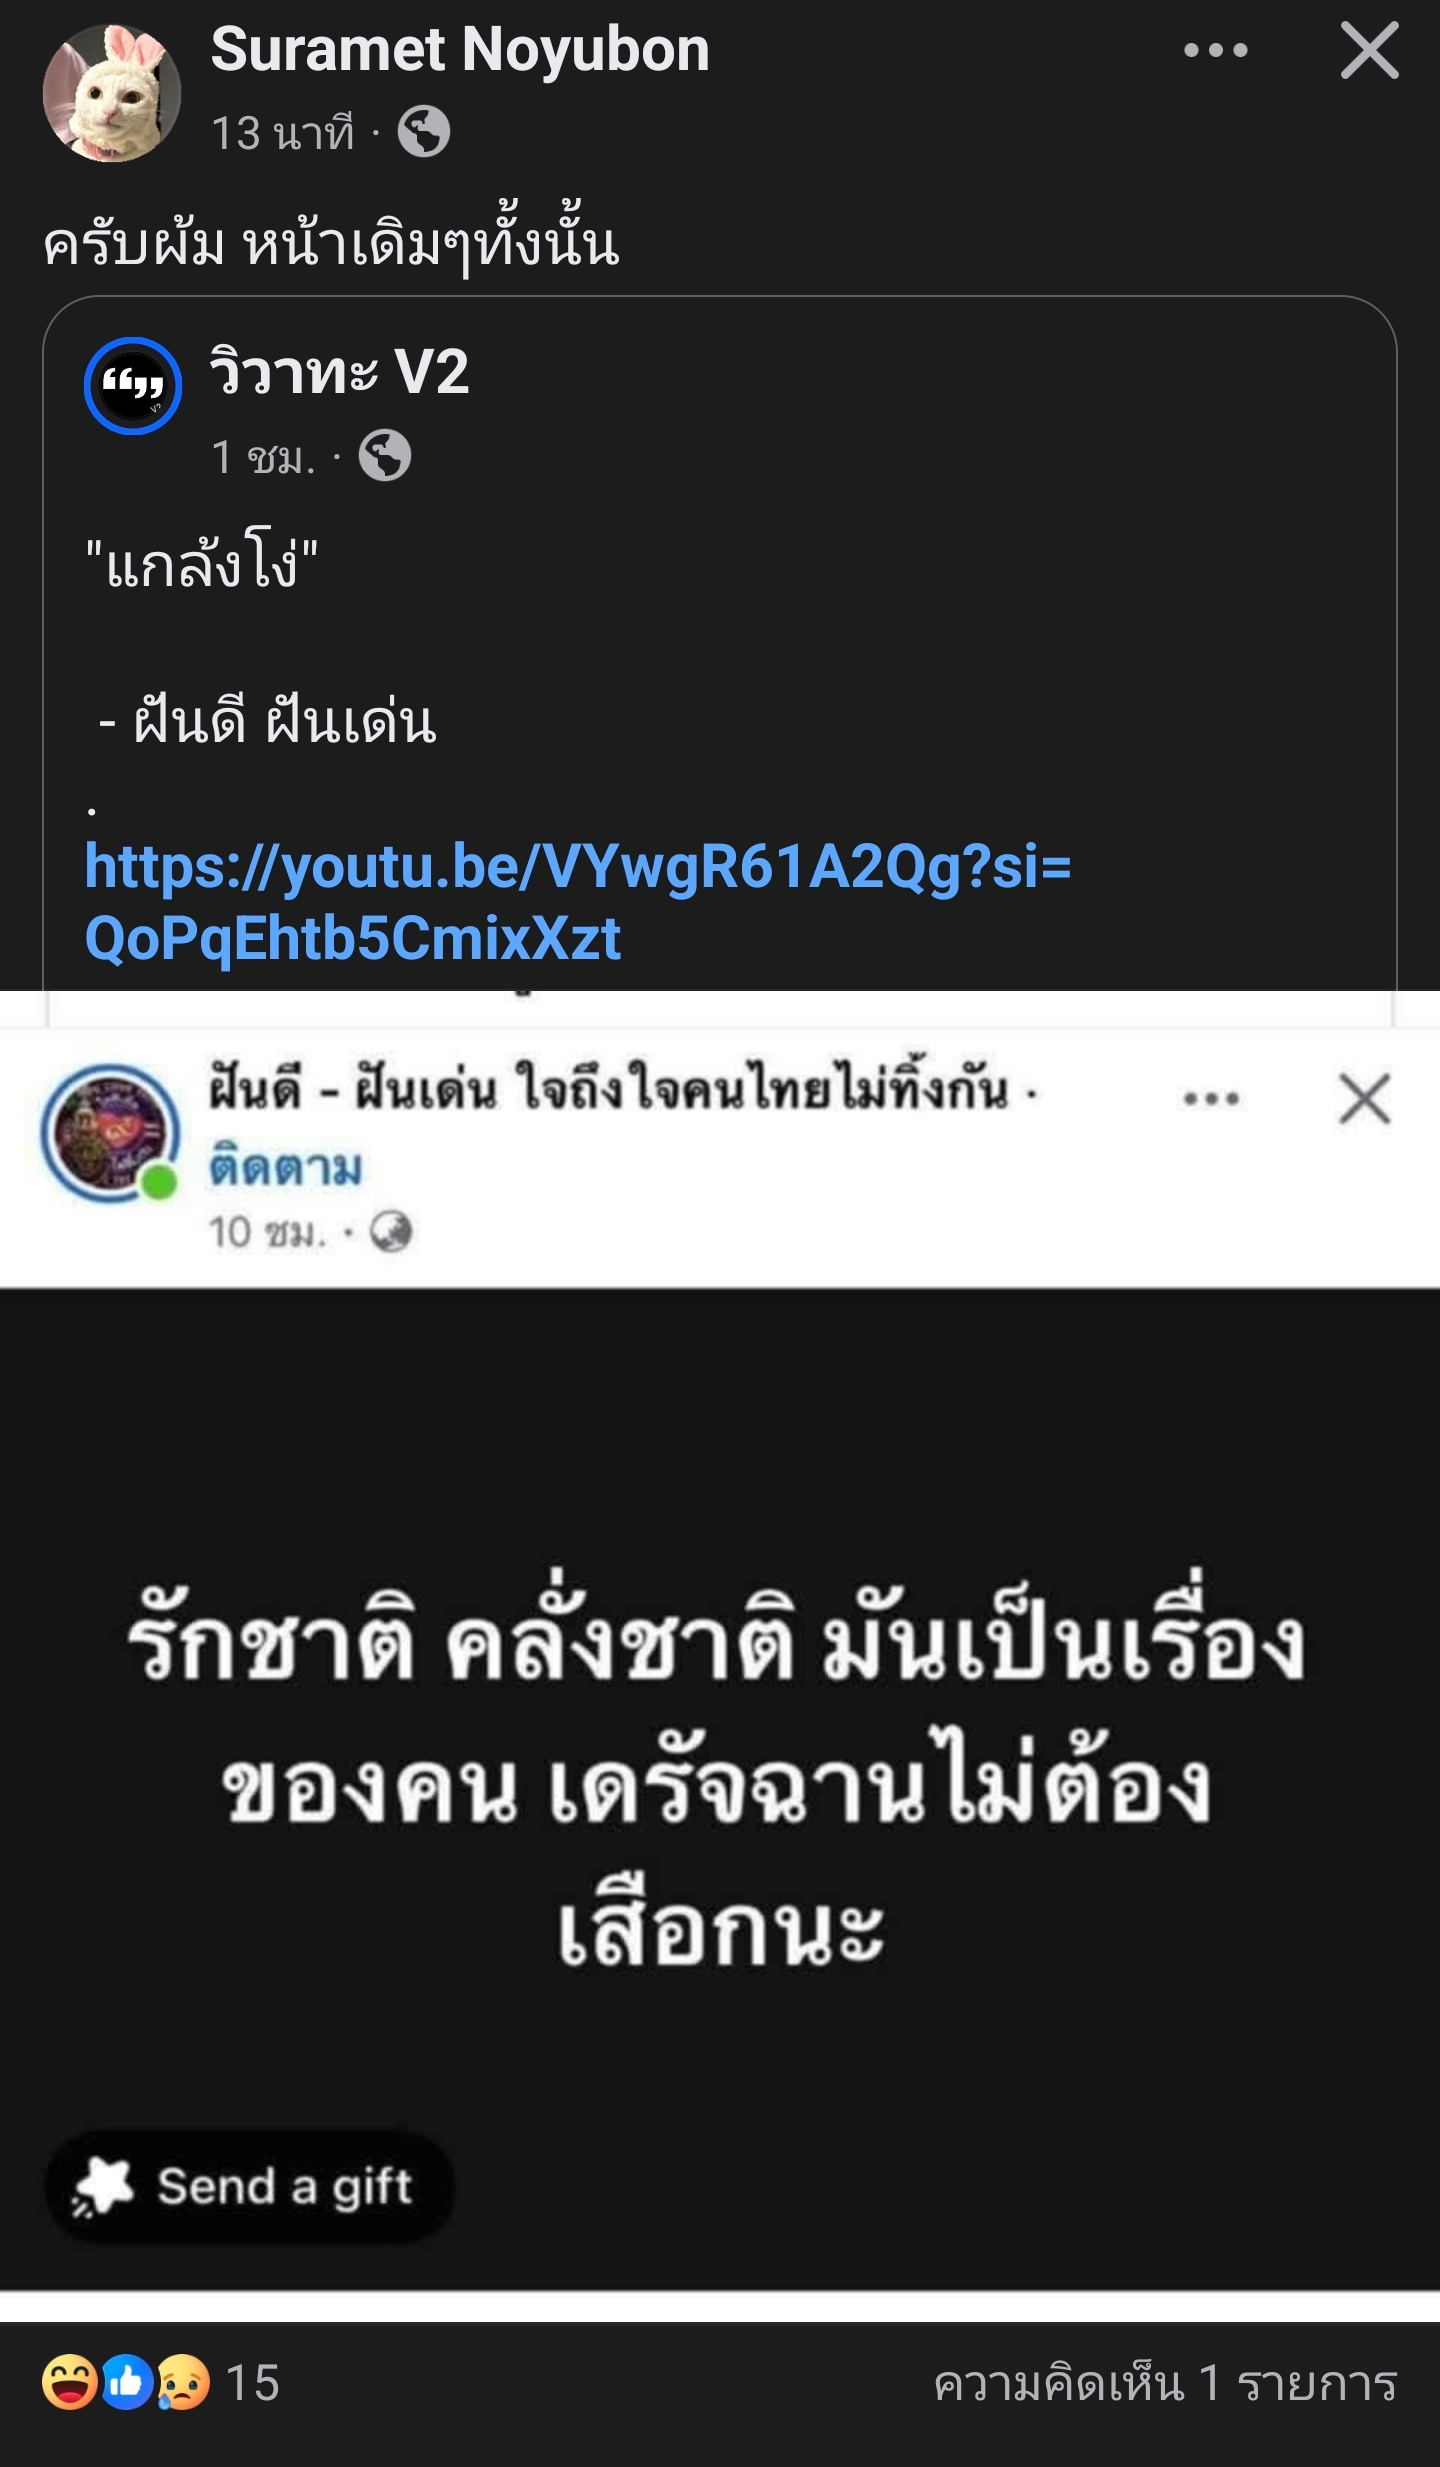1440x2467 pixels.
Task: Open the three-dot menu in the embedded screenshot
Action: pyautogui.click(x=1211, y=1098)
